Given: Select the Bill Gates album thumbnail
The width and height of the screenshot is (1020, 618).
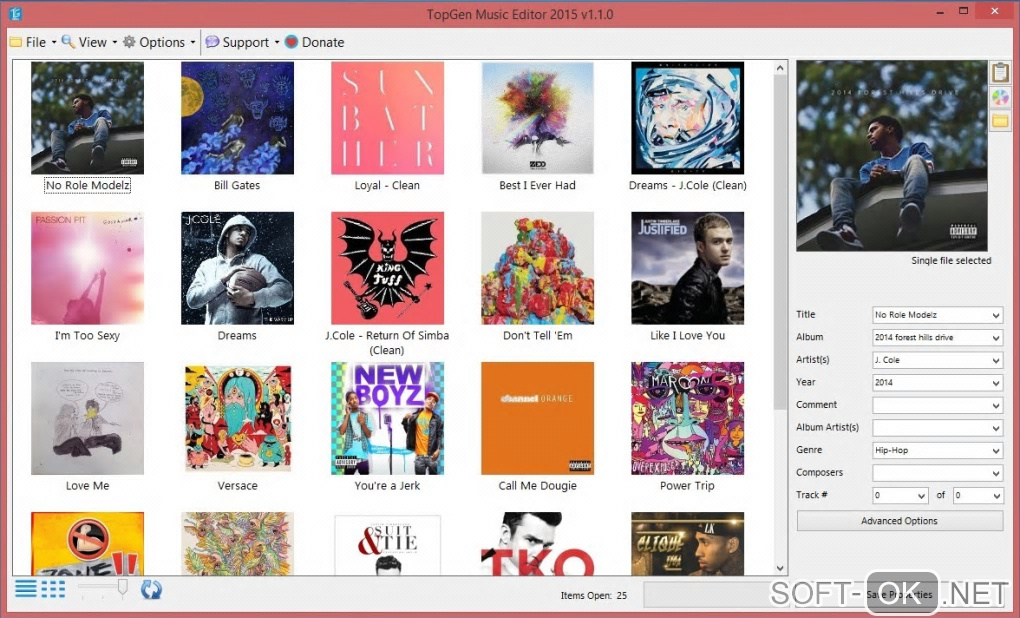Looking at the screenshot, I should pyautogui.click(x=237, y=118).
